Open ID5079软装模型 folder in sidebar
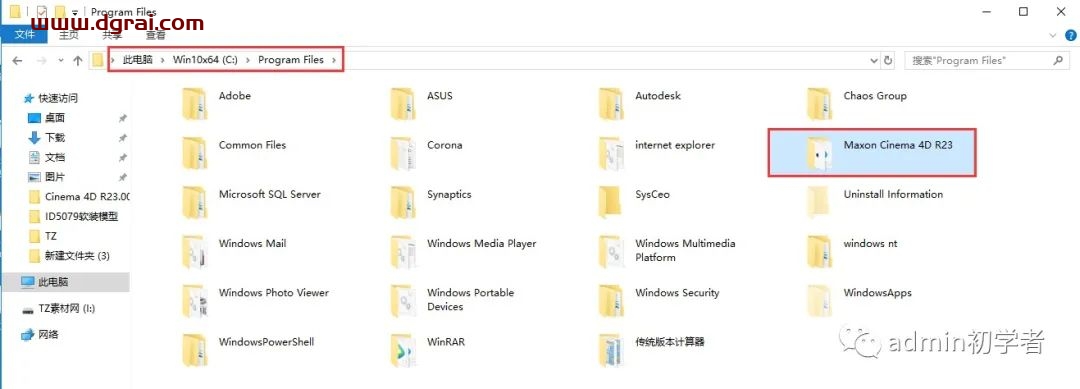This screenshot has width=1080, height=389. tap(74, 216)
